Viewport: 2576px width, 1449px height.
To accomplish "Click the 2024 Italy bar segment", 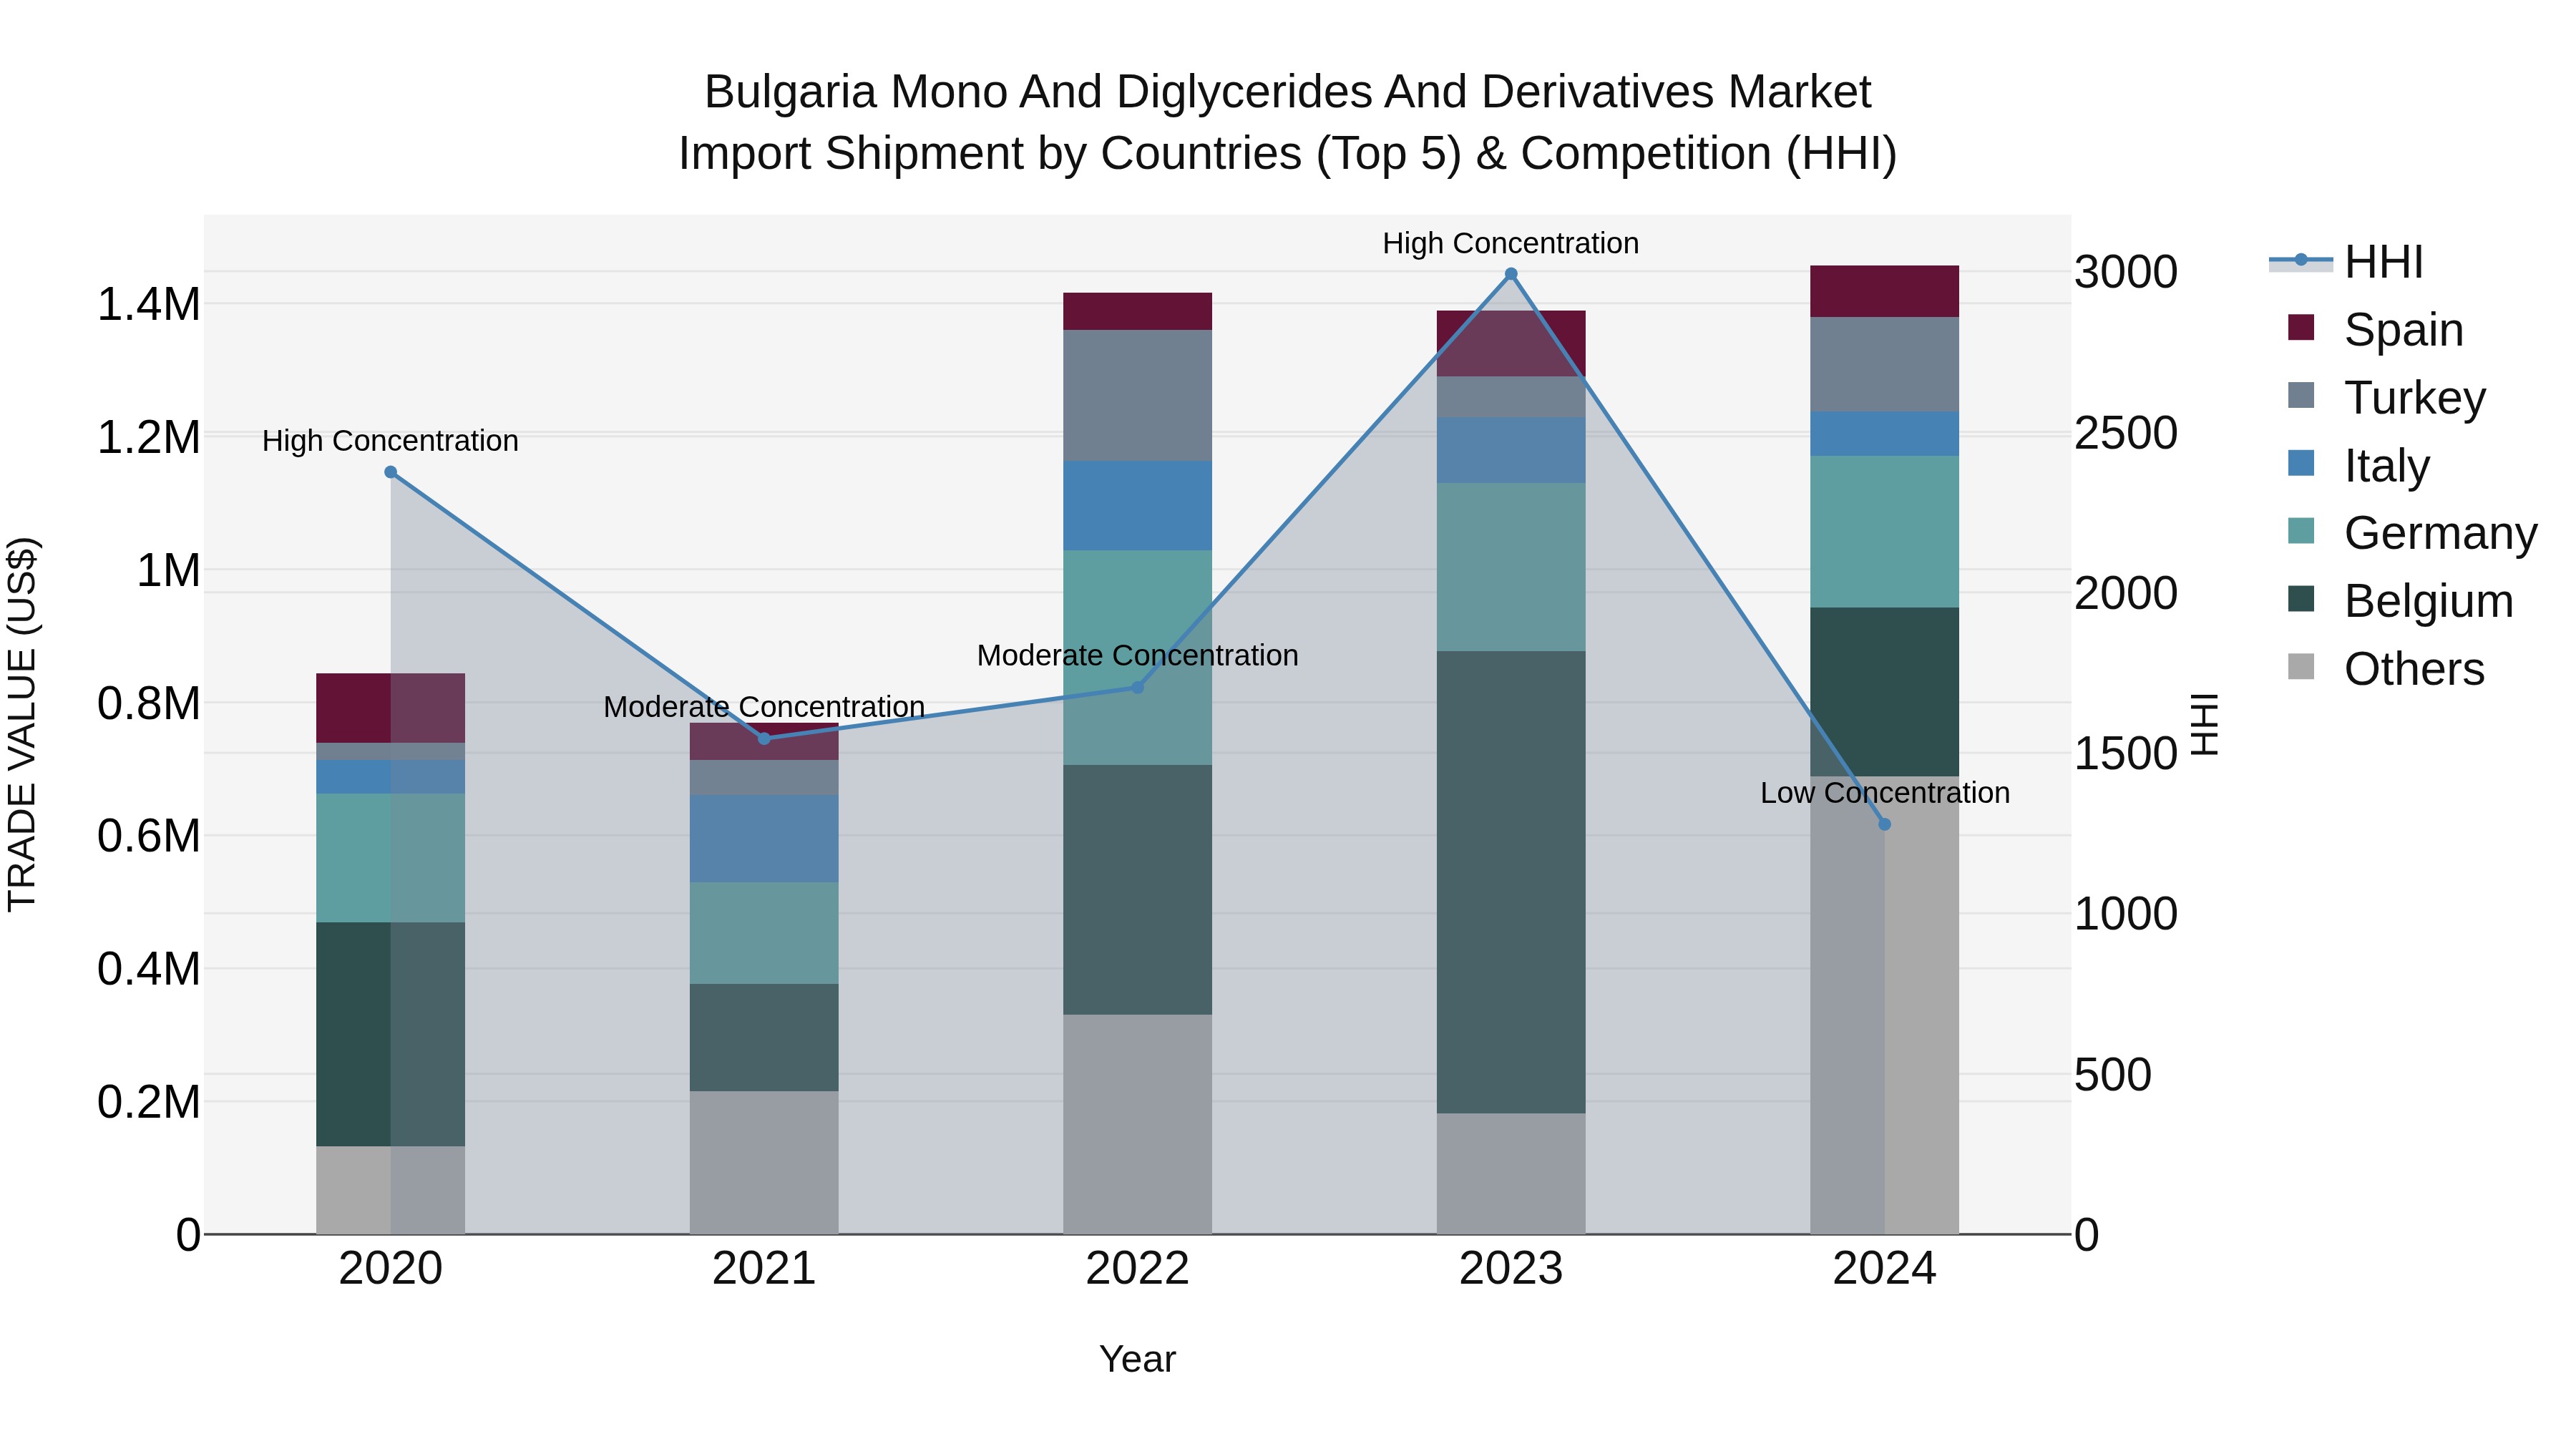I will [x=1885, y=433].
